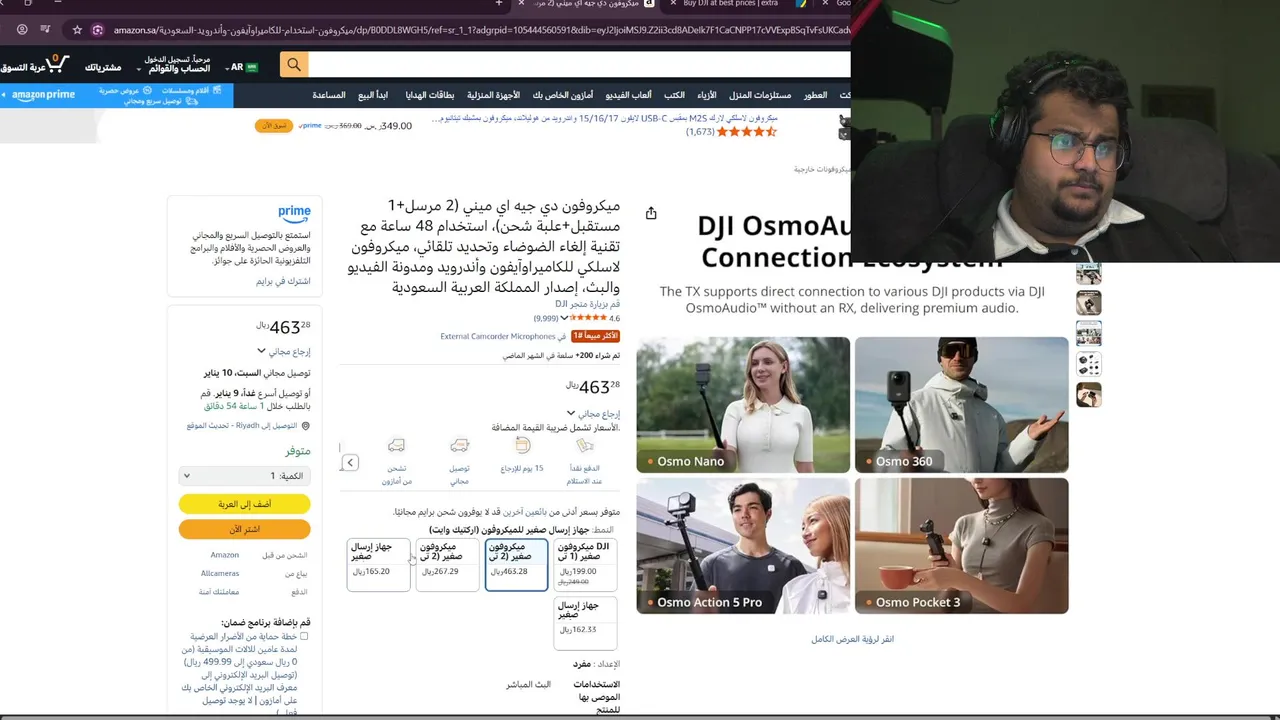Click the cash on delivery icon

(x=585, y=445)
